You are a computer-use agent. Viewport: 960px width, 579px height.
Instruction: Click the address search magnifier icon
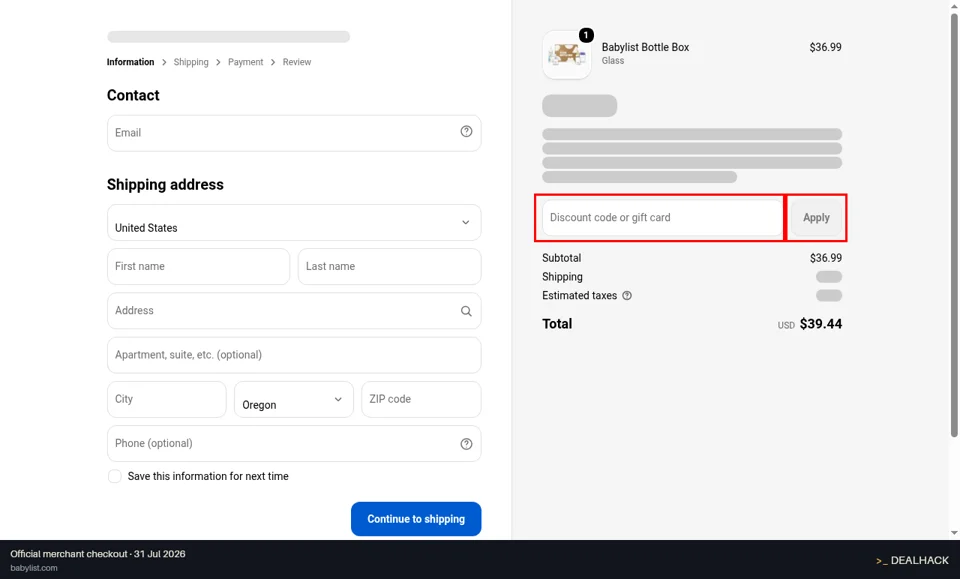point(466,311)
